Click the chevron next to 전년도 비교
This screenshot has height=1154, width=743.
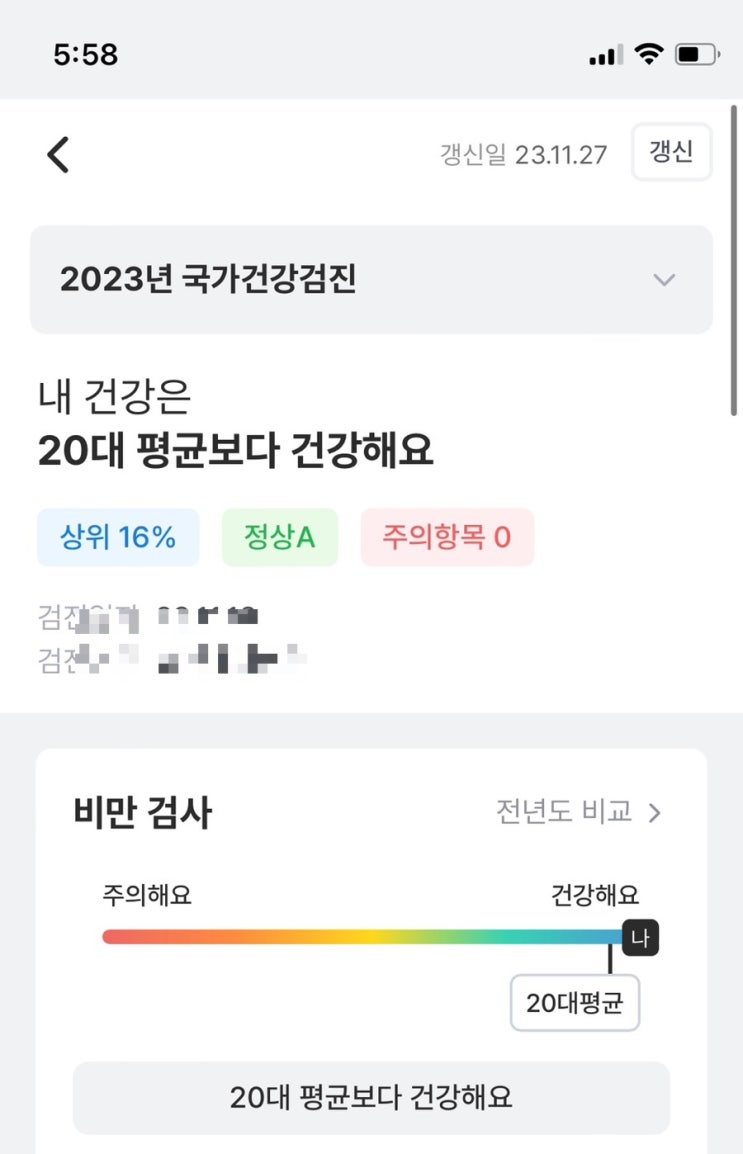tap(655, 813)
